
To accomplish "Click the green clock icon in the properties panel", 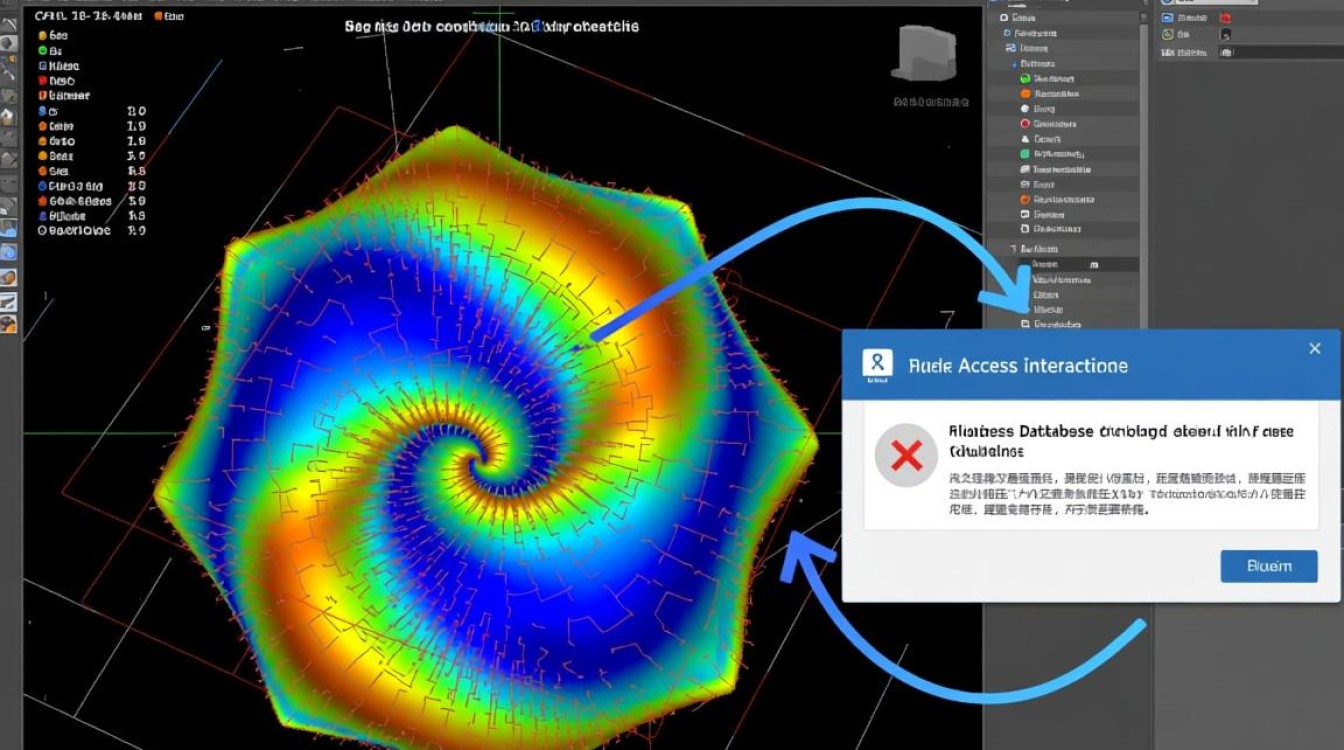I will click(x=1167, y=34).
